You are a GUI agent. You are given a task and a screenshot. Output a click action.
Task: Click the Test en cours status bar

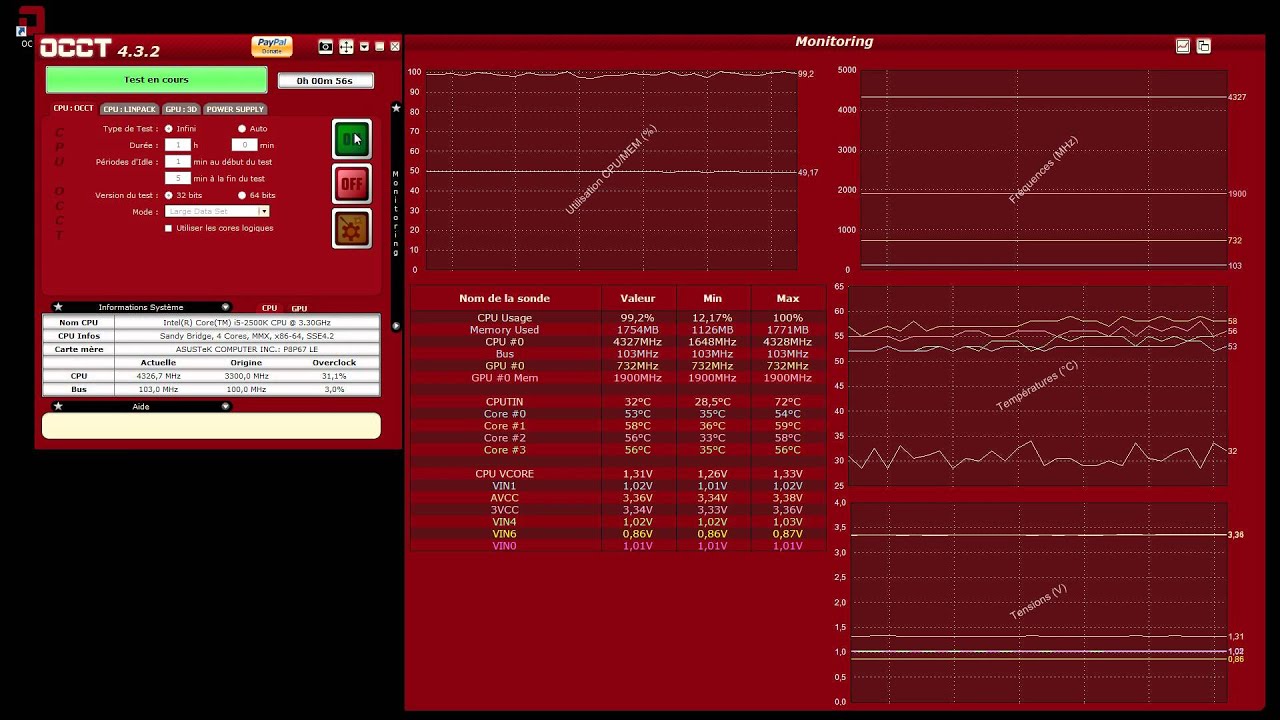[x=156, y=80]
